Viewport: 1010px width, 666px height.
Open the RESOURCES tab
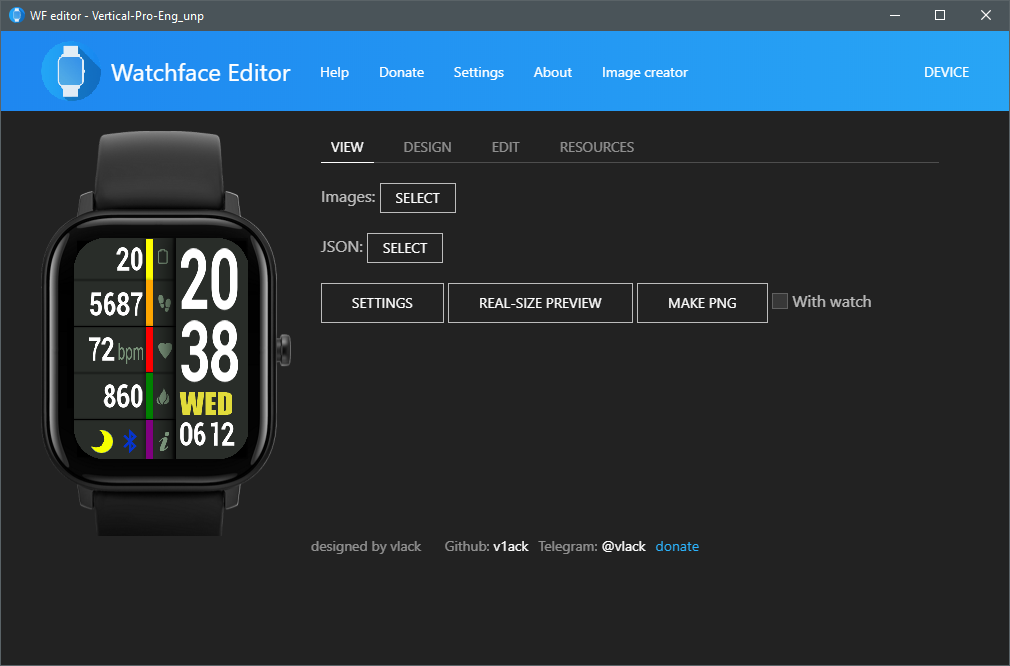coord(596,147)
